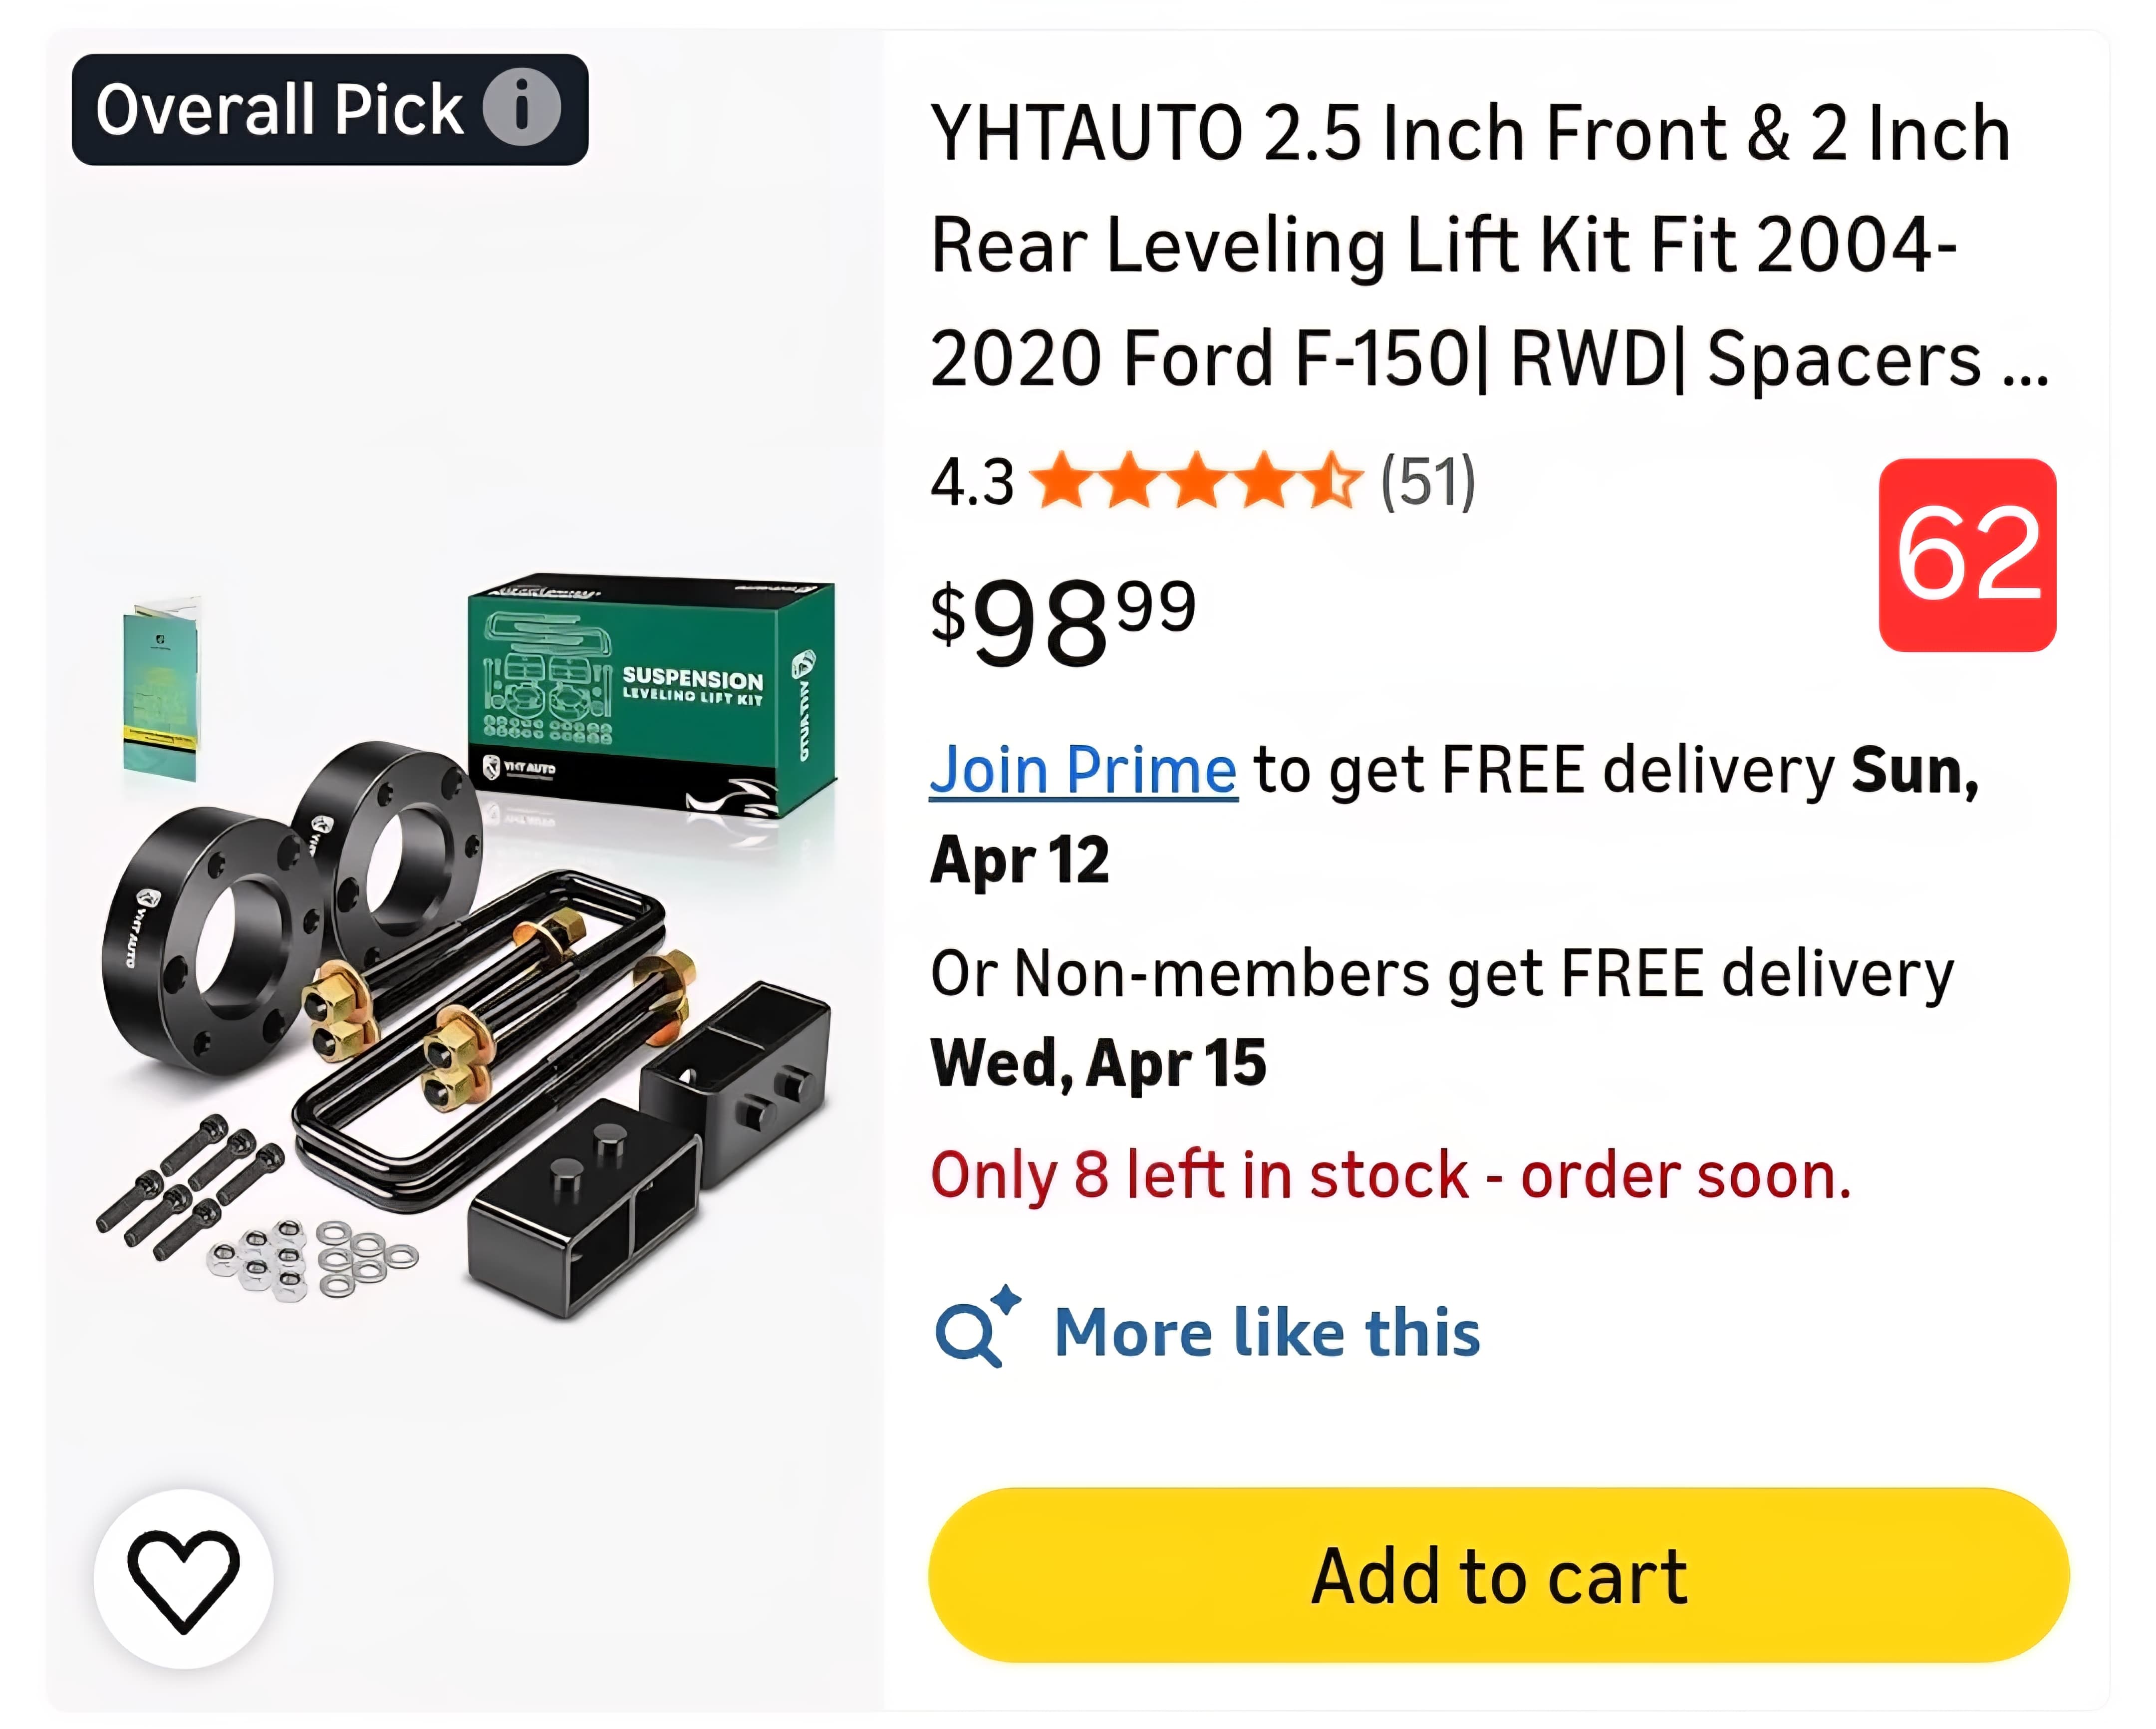Click the Wed, Apr 15 delivery date
This screenshot has width=2156, height=1729.
click(1097, 1063)
